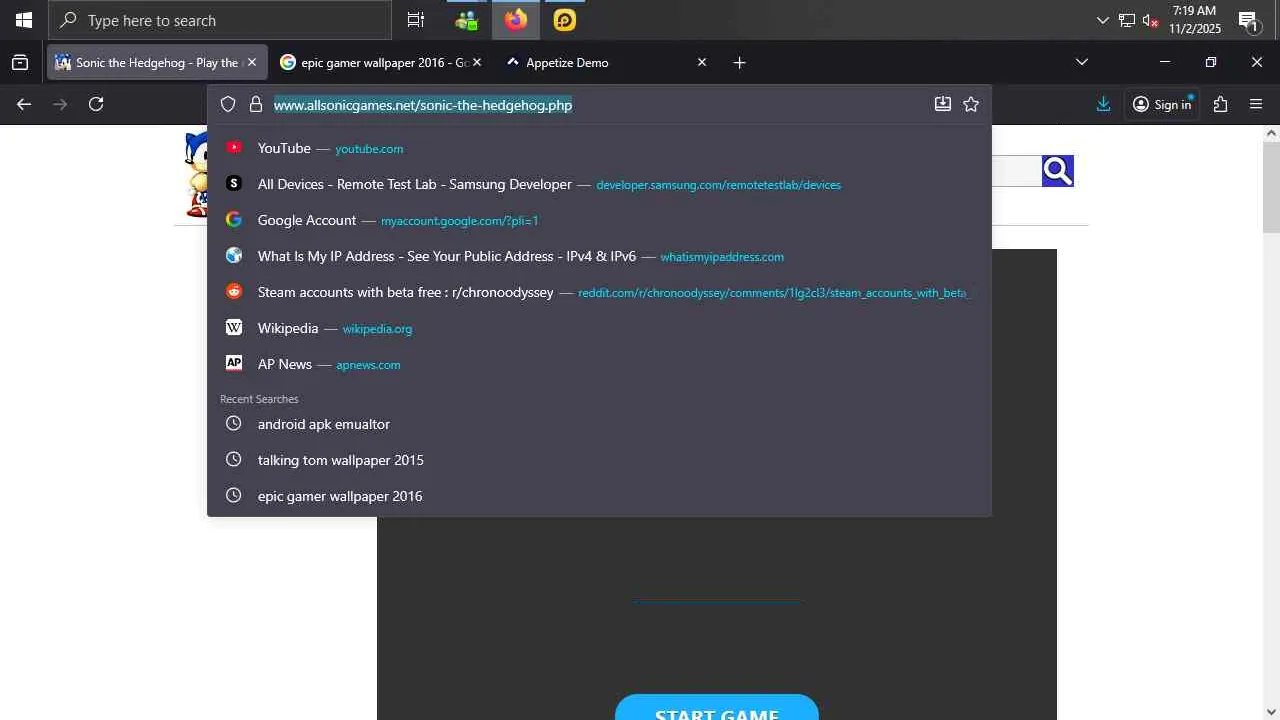Open the taskbar clock showing 7:19 AM
Viewport: 1280px width, 720px height.
pos(1195,20)
